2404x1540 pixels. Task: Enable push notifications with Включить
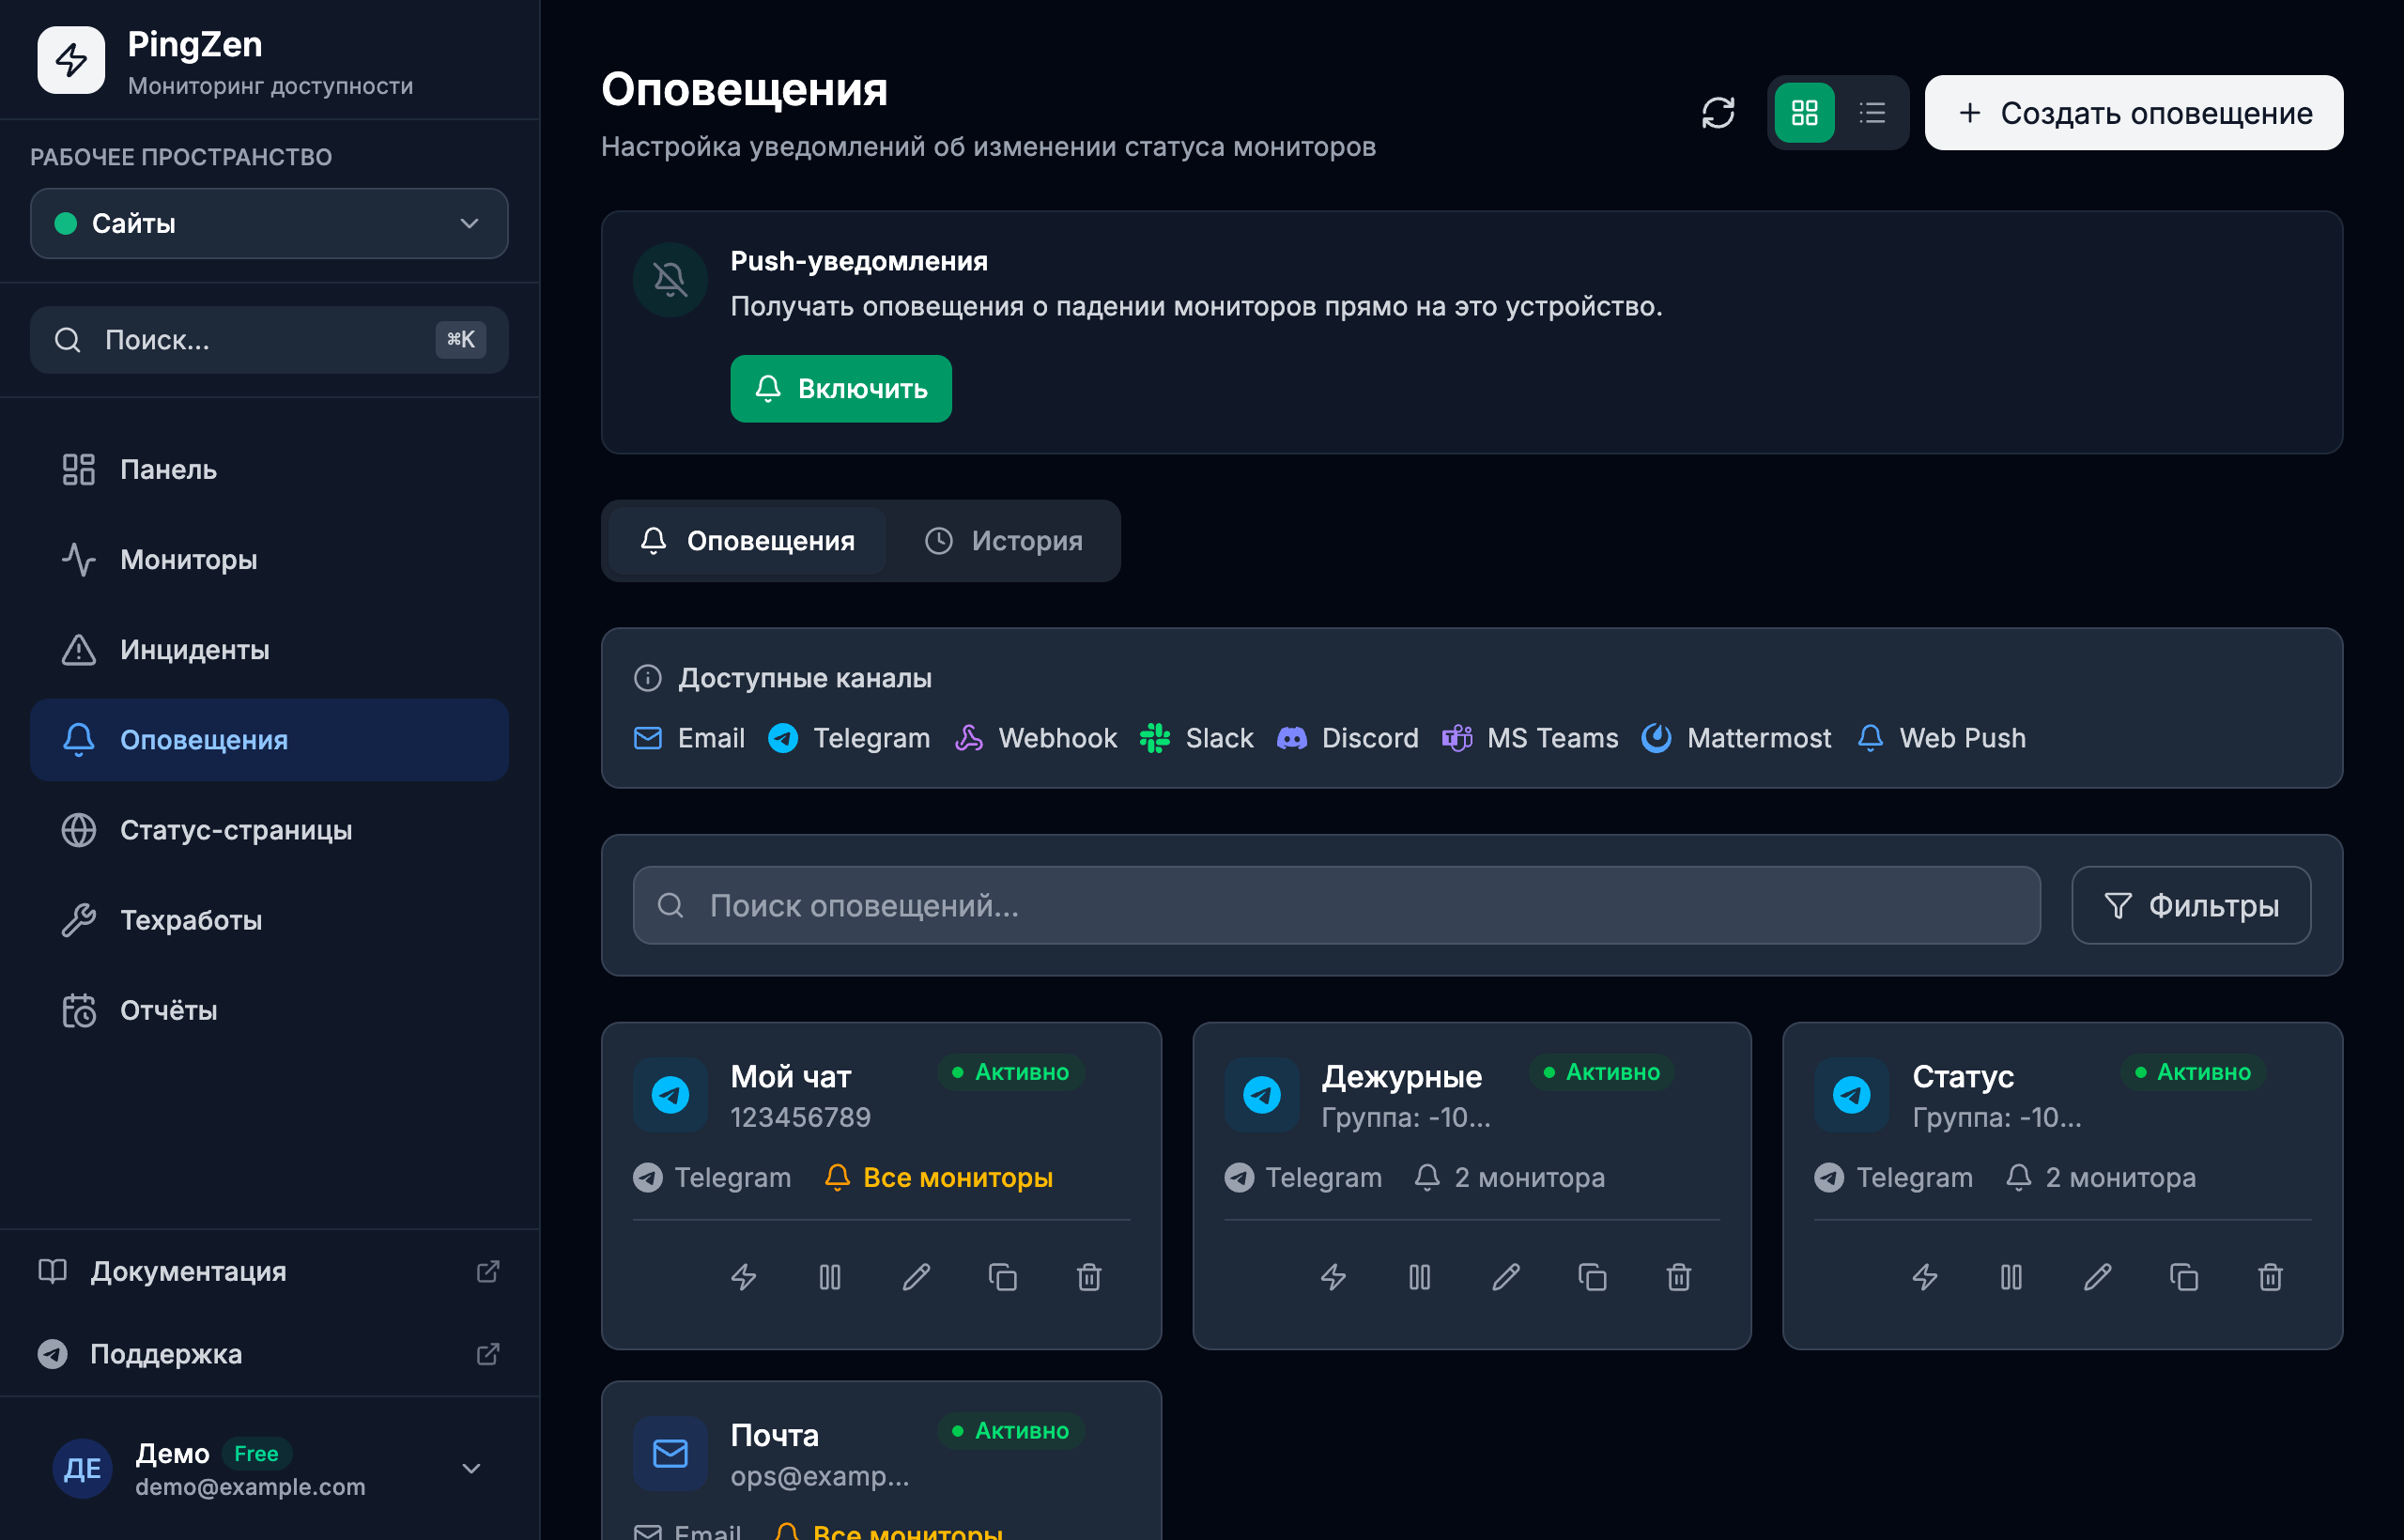pyautogui.click(x=841, y=389)
